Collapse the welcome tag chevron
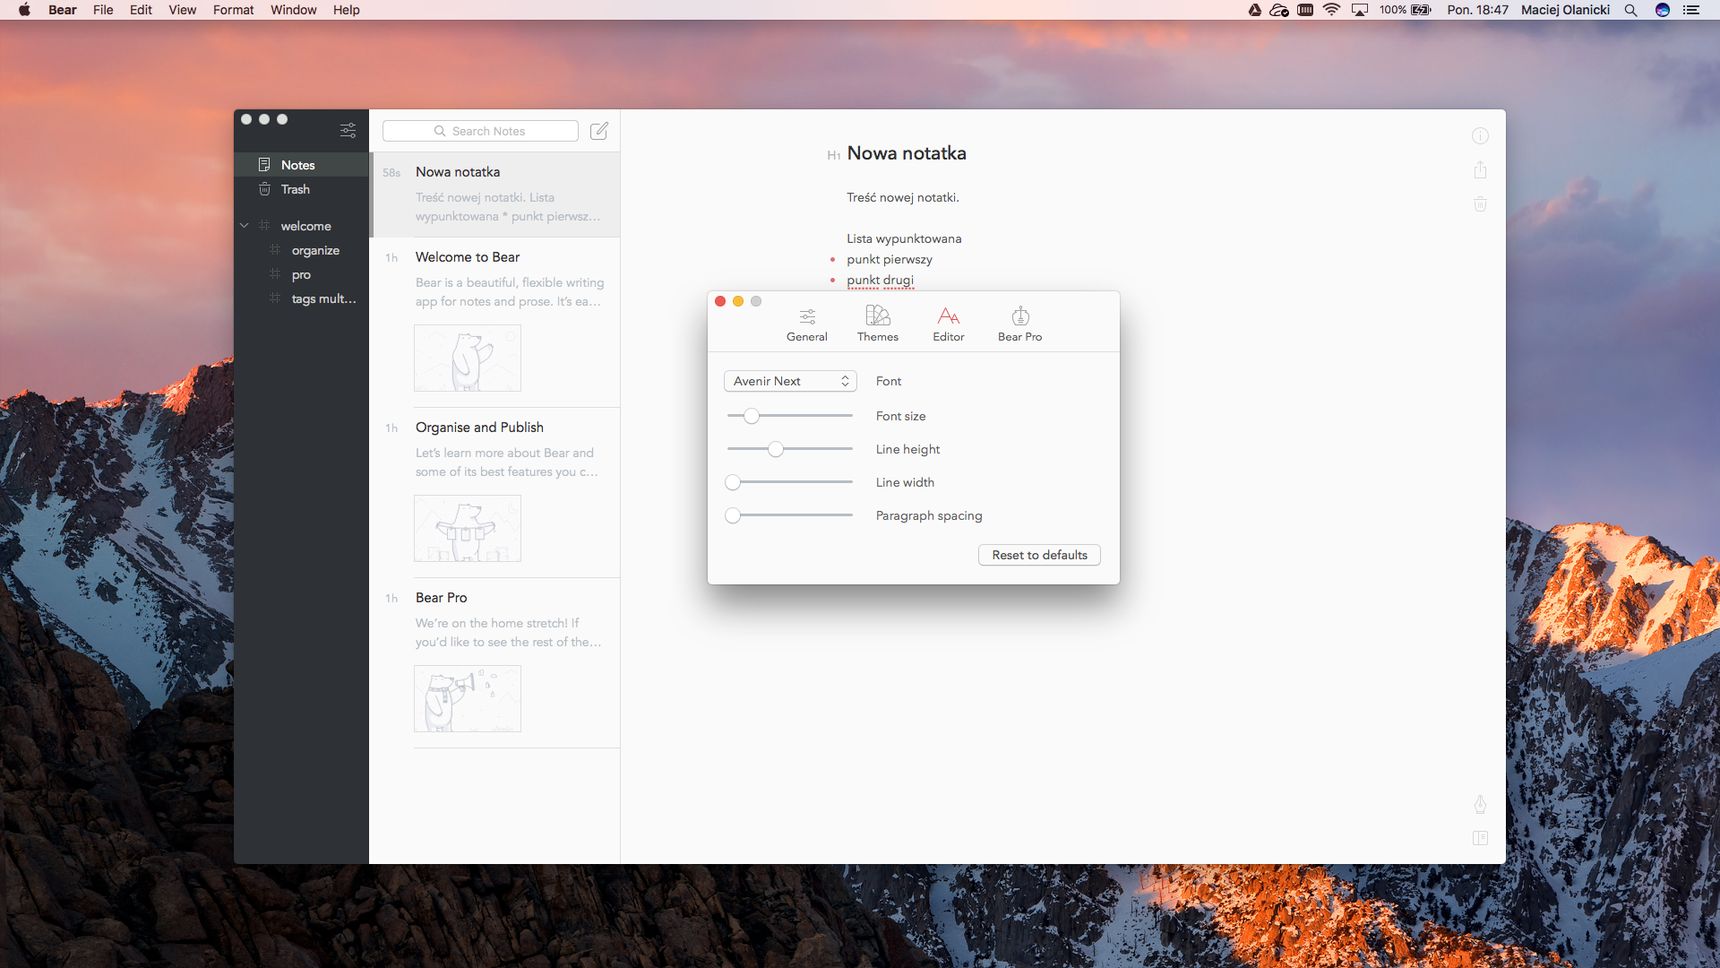 click(244, 226)
